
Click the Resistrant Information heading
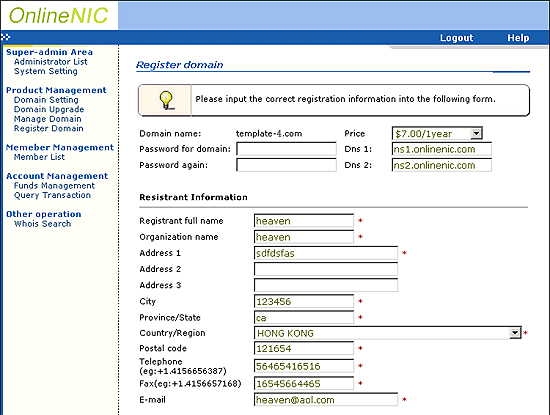click(193, 197)
